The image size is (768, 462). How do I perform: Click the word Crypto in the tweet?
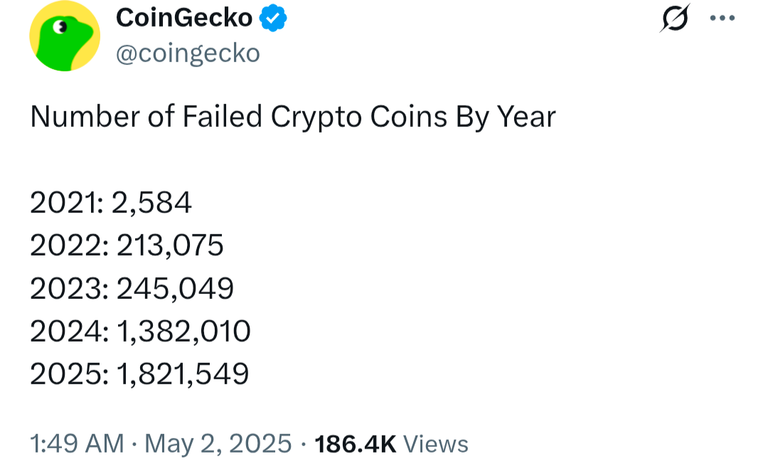[x=316, y=118]
